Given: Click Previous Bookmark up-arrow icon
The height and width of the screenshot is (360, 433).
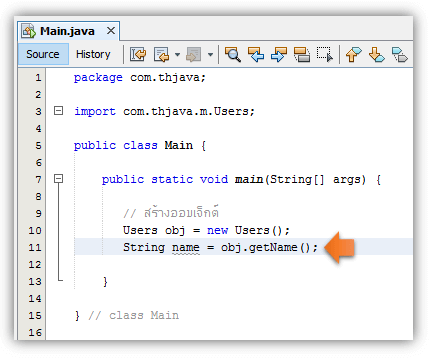Looking at the screenshot, I should pyautogui.click(x=353, y=54).
